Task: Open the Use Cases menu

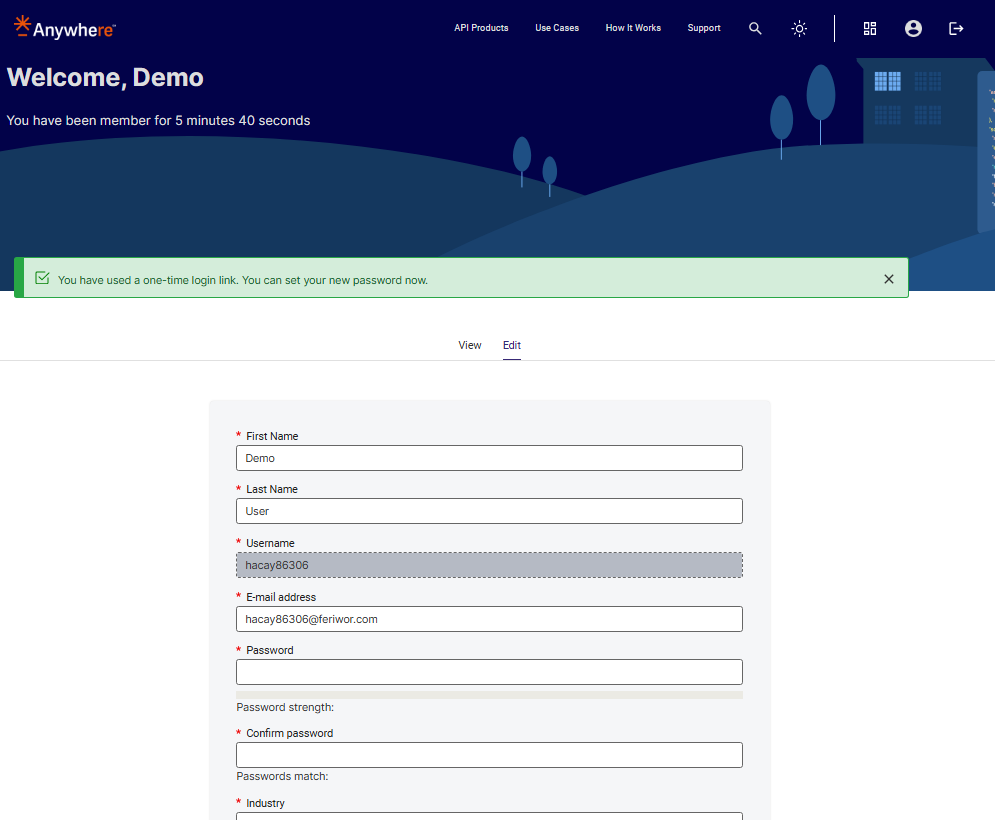Action: pyautogui.click(x=557, y=28)
